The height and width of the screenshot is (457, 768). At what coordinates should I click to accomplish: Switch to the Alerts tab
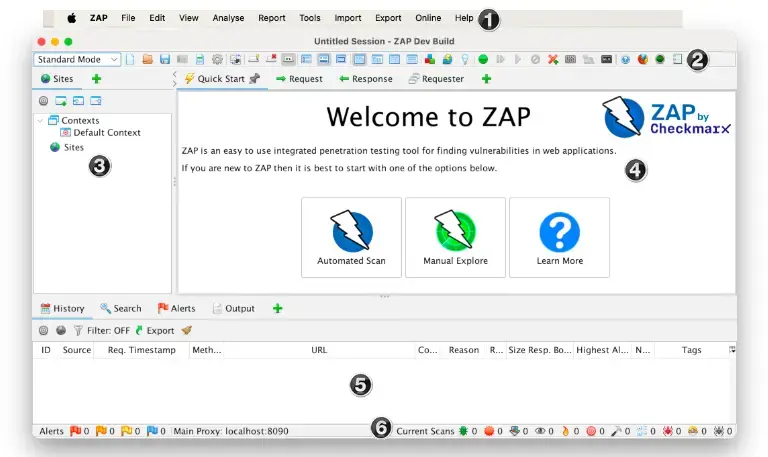coord(176,309)
